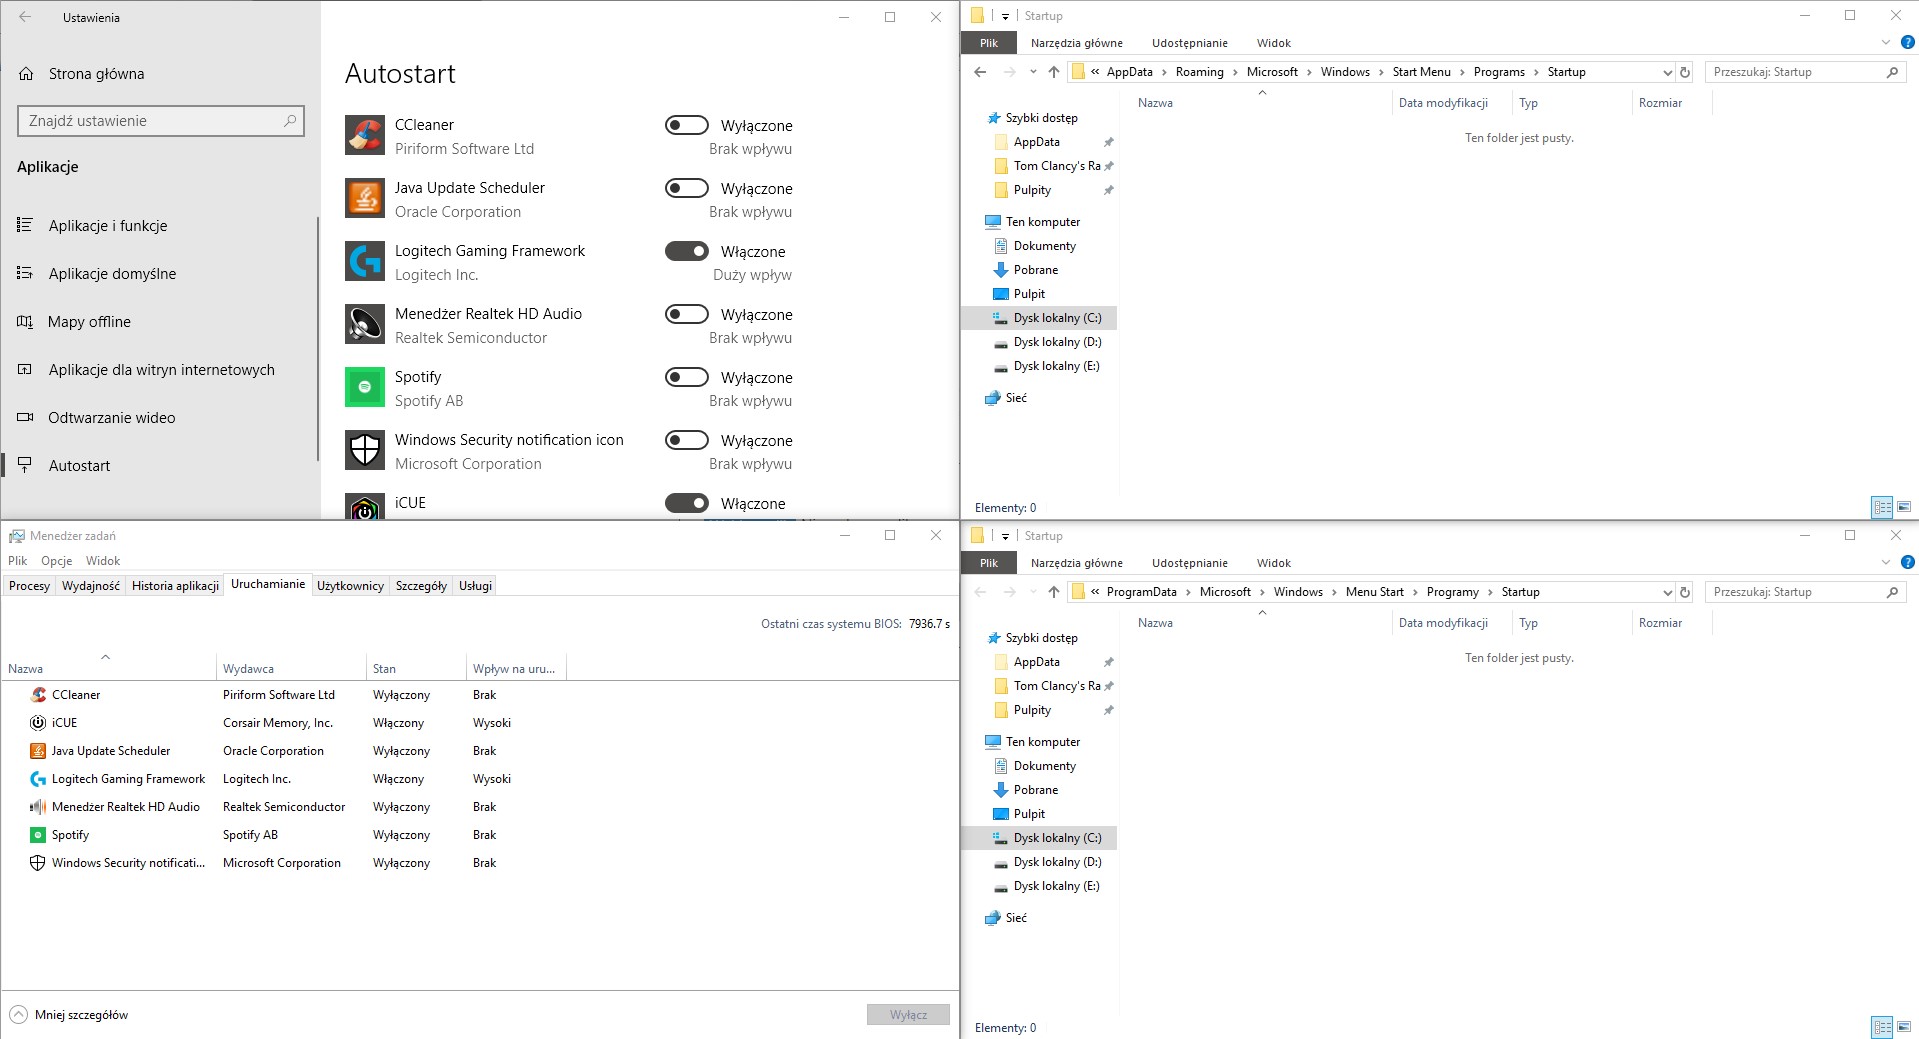Screen dimensions: 1919x1039
Task: Open address bar dropdown in bottom Explorer
Action: point(1667,592)
